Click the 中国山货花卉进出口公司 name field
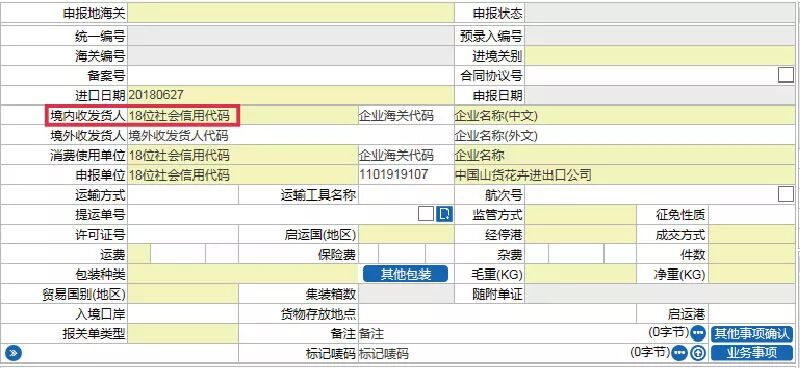Viewport: 800px width, 368px height. [x=624, y=175]
